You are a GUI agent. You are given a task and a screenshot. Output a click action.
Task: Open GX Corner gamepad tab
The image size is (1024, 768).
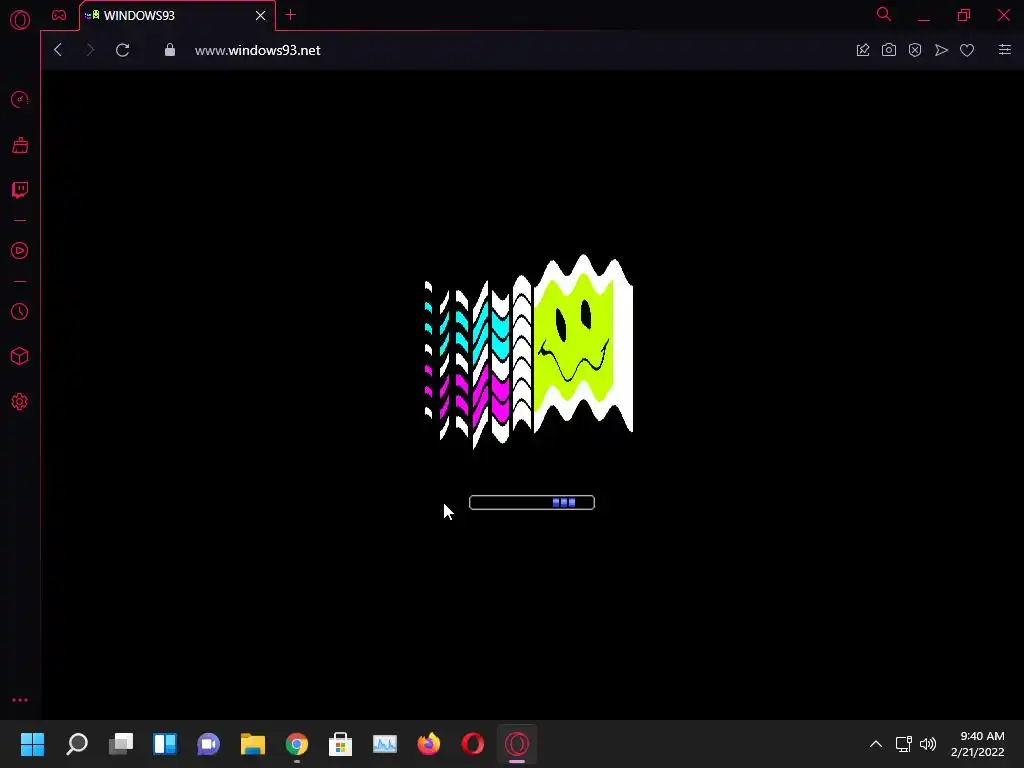tap(59, 15)
